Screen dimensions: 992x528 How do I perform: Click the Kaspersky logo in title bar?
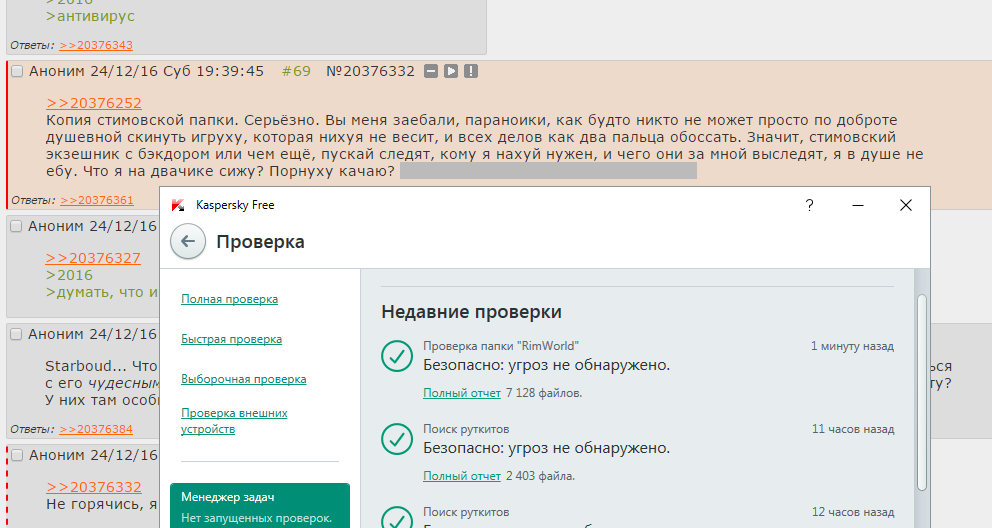pos(178,205)
